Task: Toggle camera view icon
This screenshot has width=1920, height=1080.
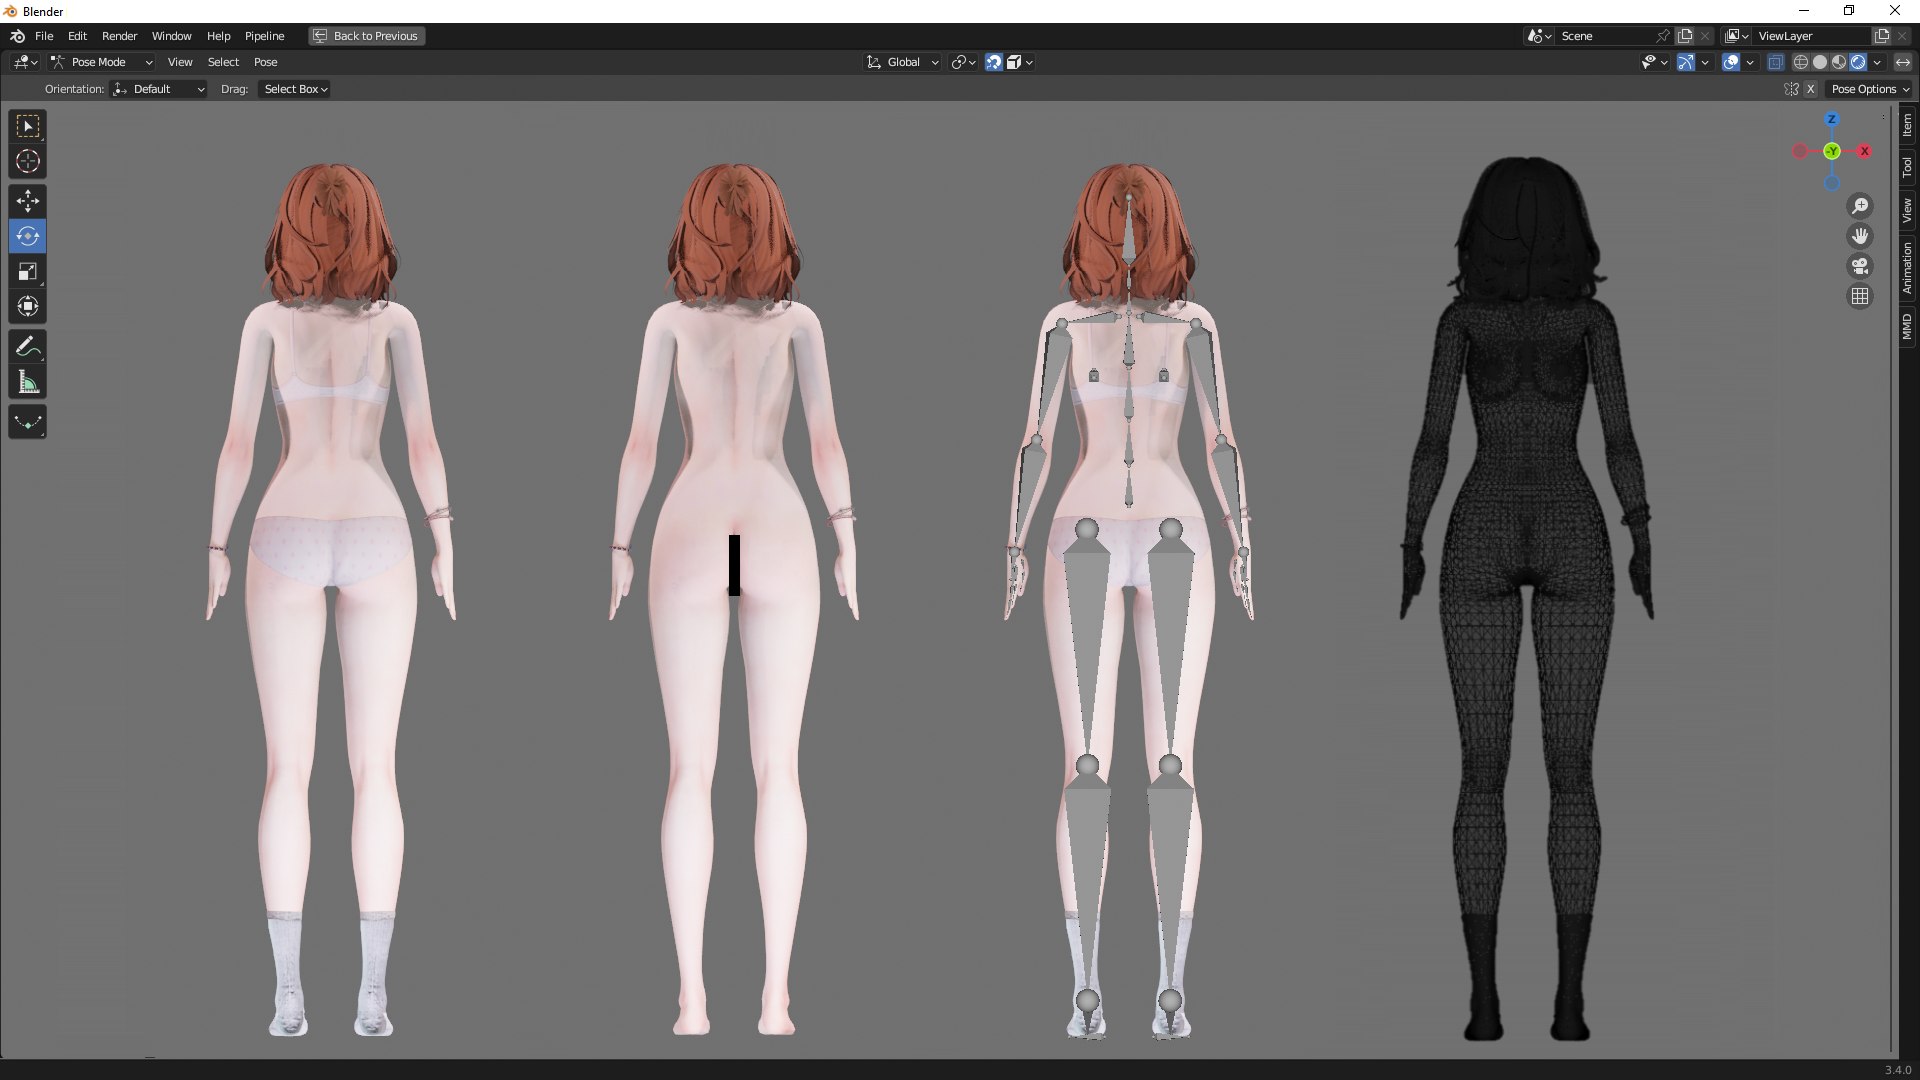Action: 1860,266
